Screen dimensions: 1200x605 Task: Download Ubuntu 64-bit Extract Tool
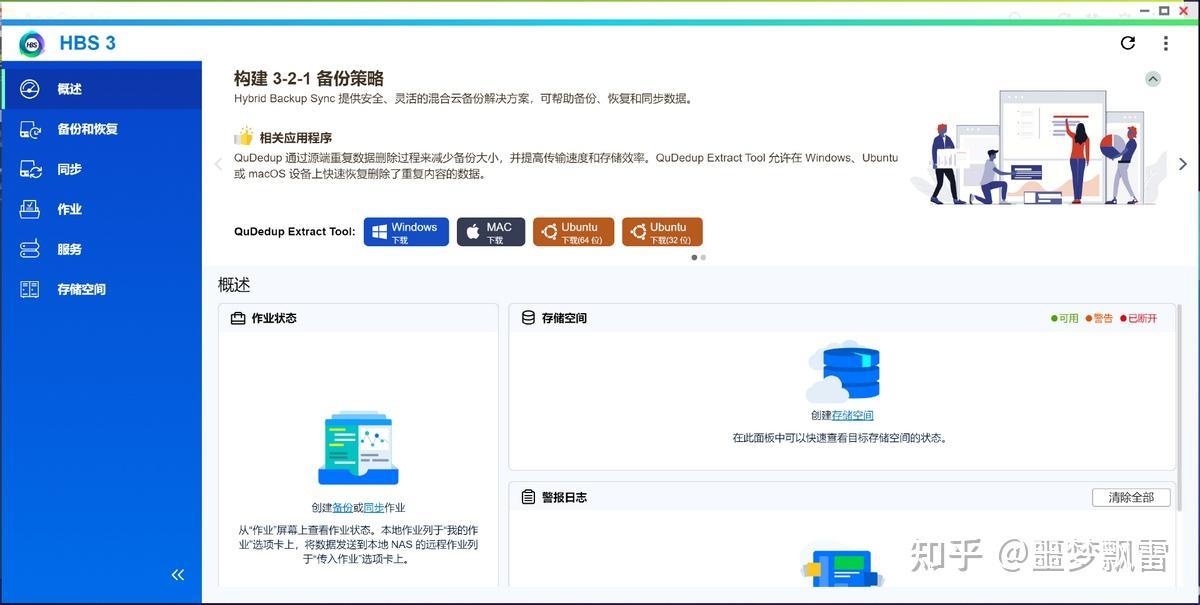click(x=573, y=232)
